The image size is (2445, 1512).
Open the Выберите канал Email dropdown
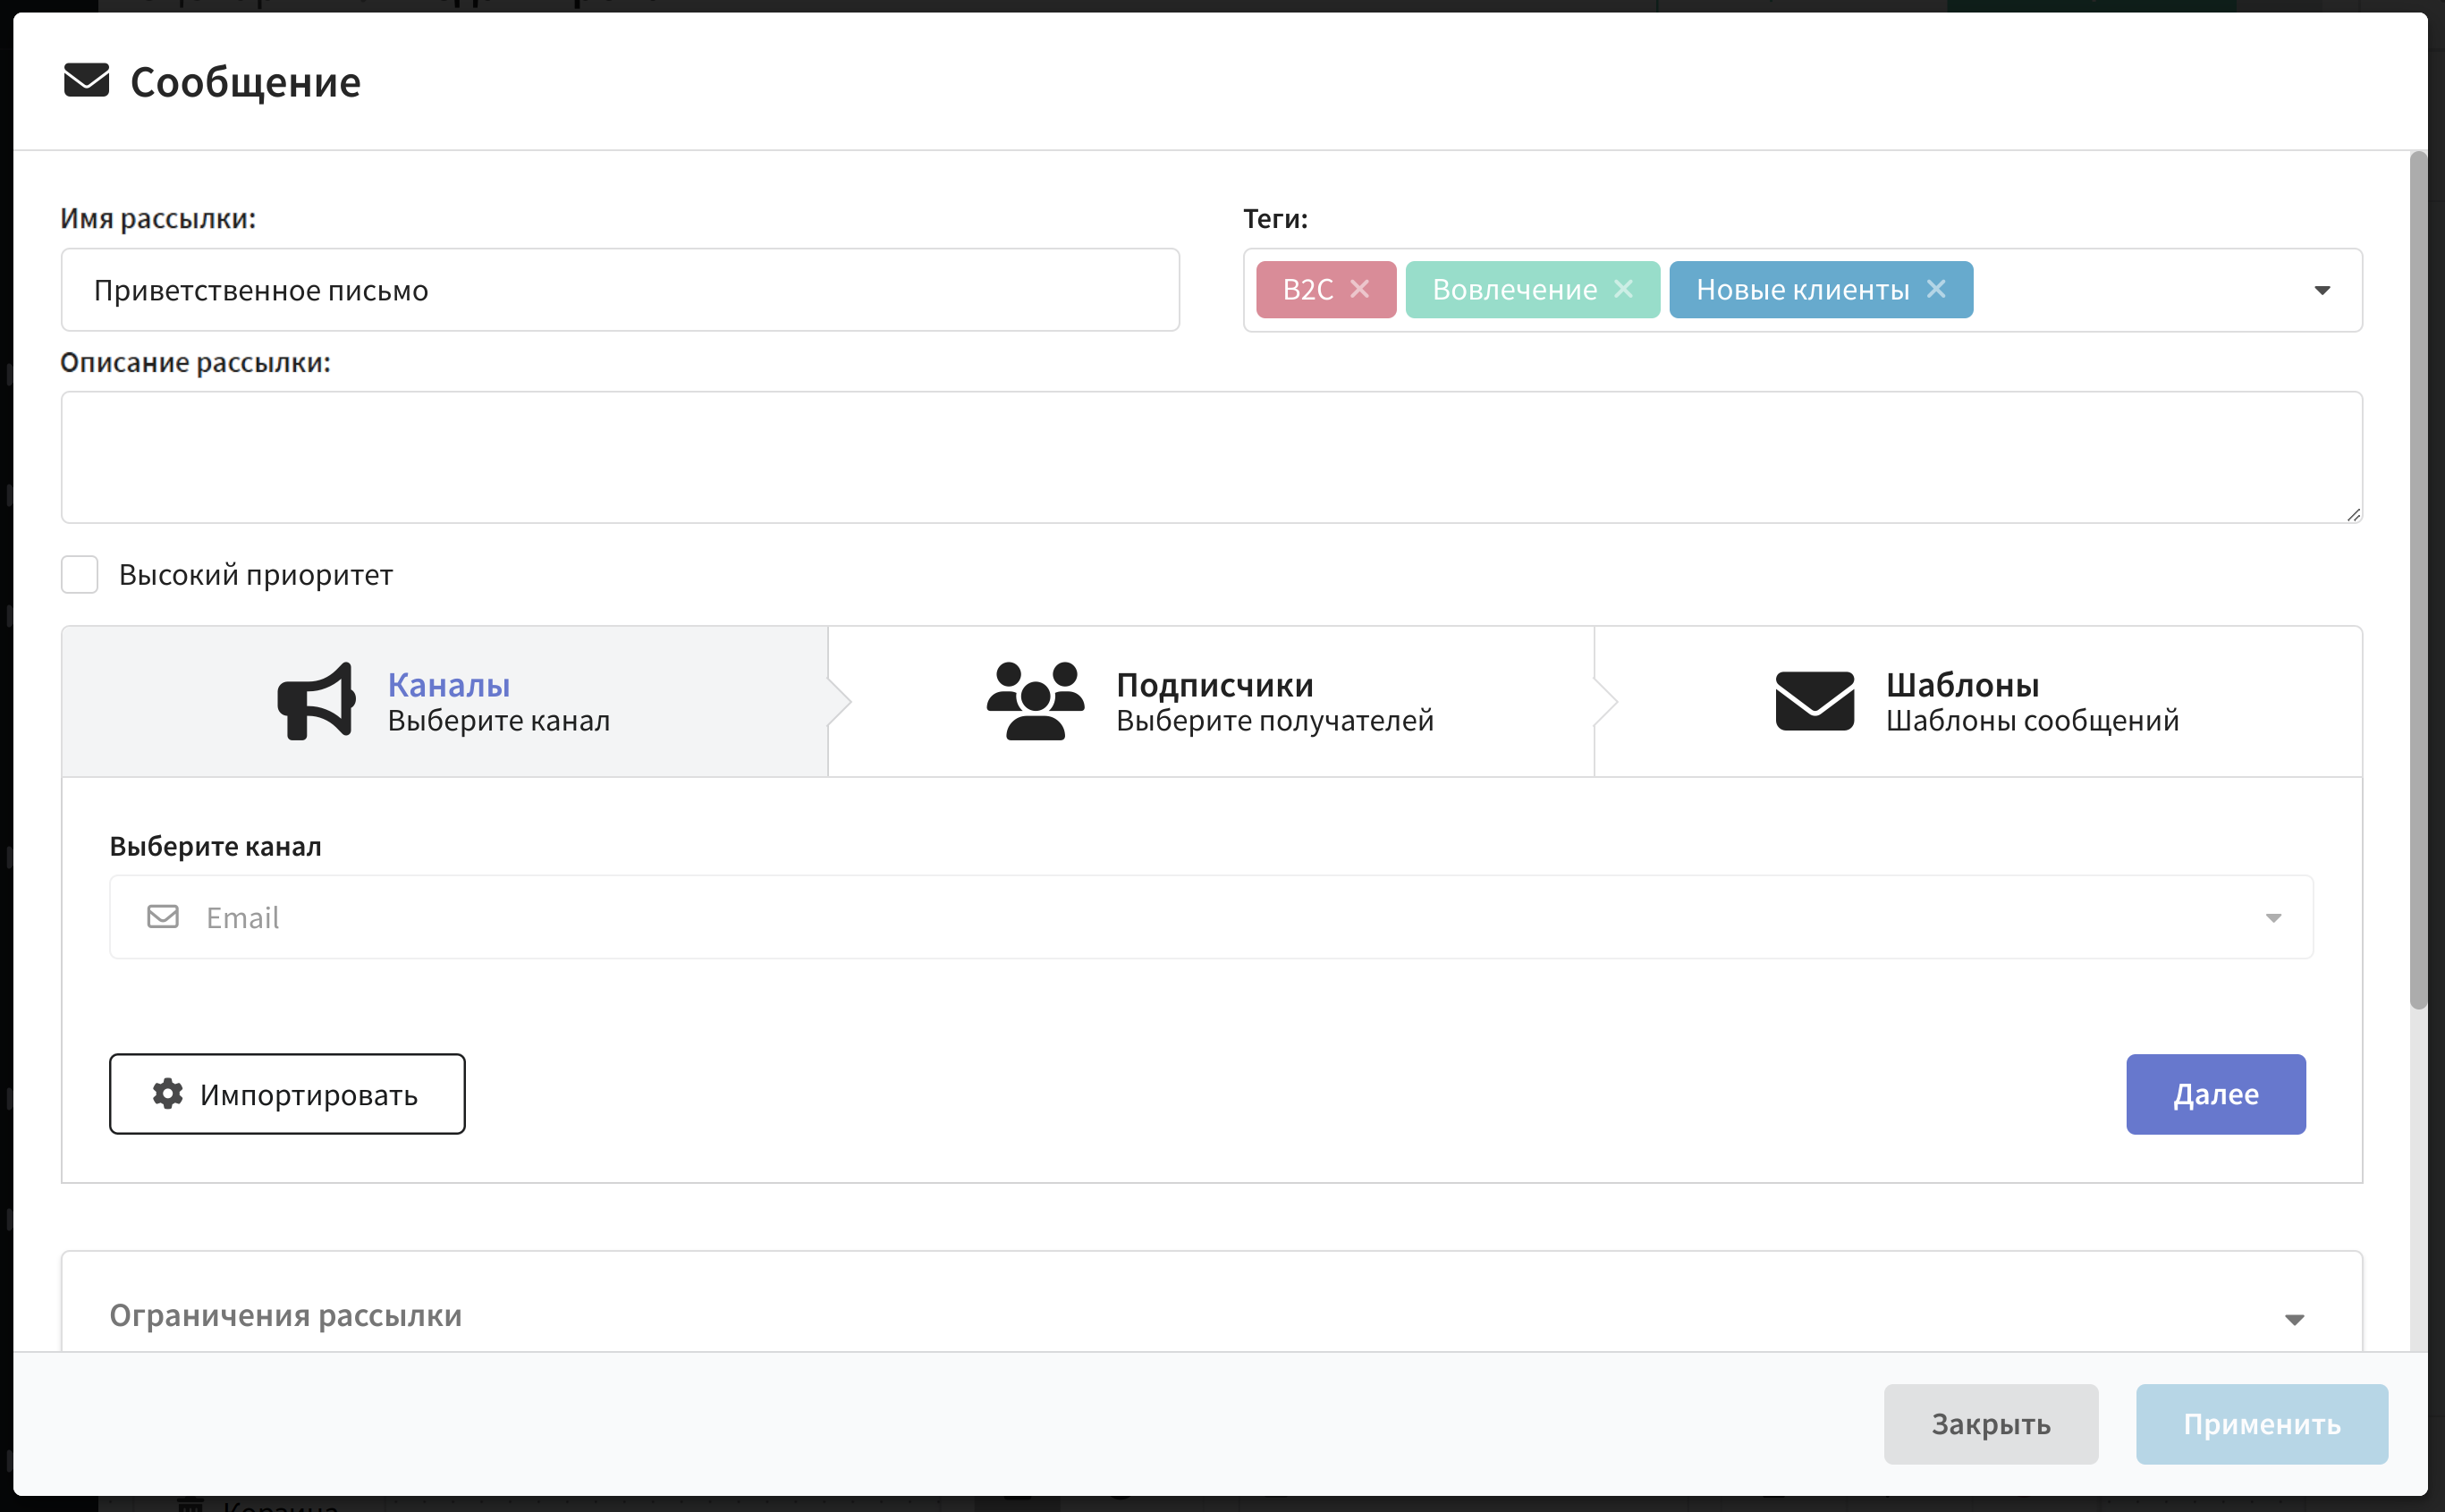point(1210,917)
